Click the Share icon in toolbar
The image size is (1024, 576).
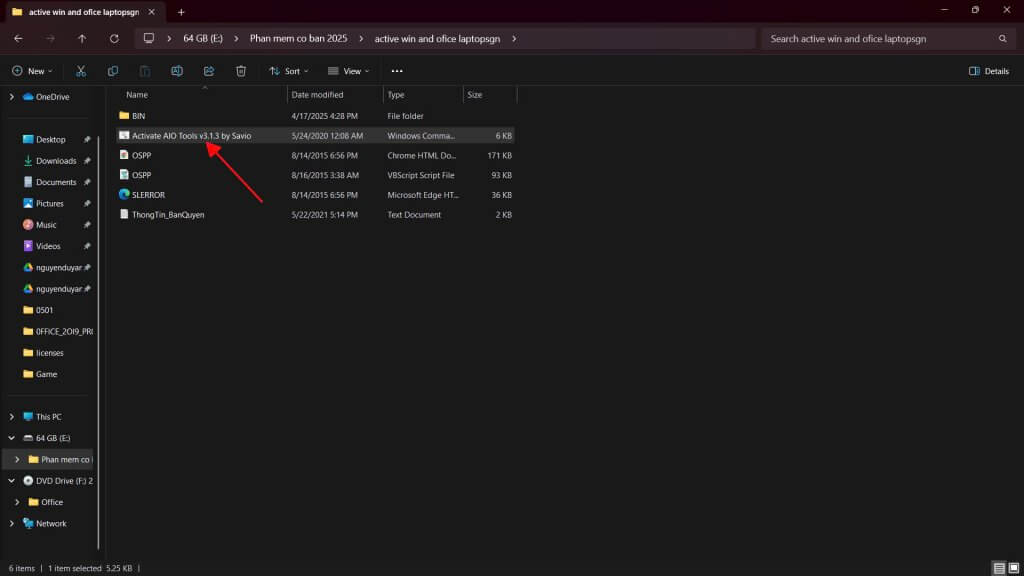209,71
